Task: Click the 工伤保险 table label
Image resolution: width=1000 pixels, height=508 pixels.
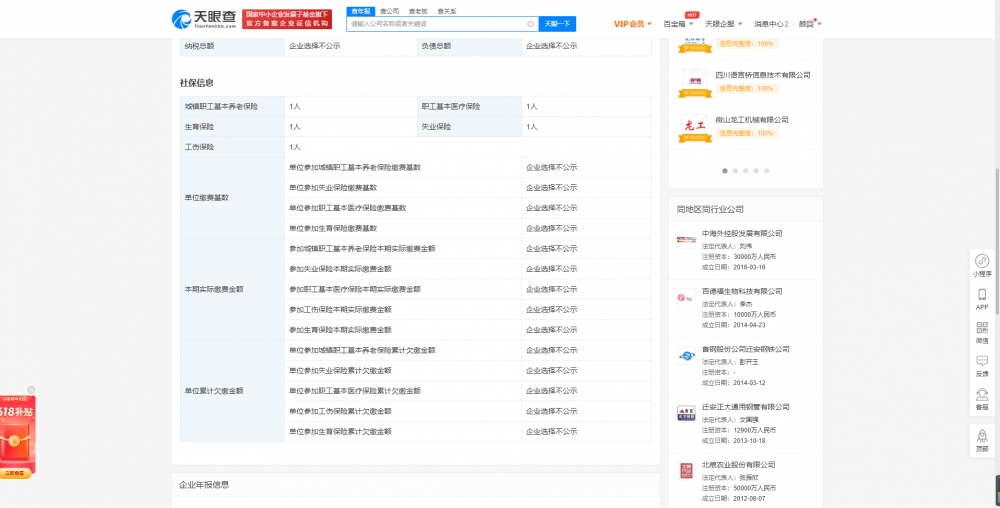Action: (x=199, y=147)
